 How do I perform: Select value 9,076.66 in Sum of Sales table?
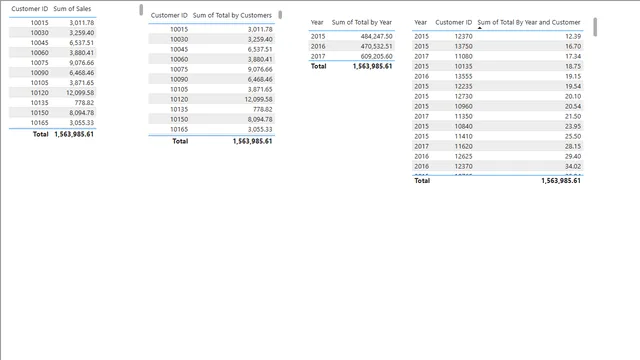click(x=82, y=63)
